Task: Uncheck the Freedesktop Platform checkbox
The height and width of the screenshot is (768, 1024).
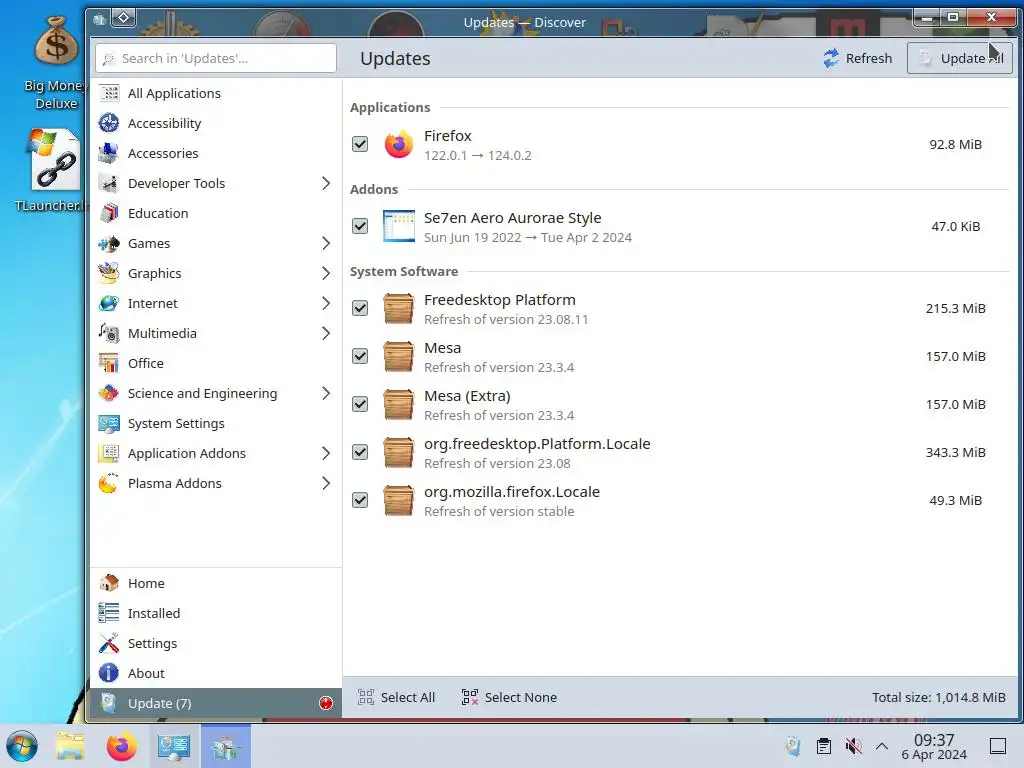Action: click(x=360, y=308)
